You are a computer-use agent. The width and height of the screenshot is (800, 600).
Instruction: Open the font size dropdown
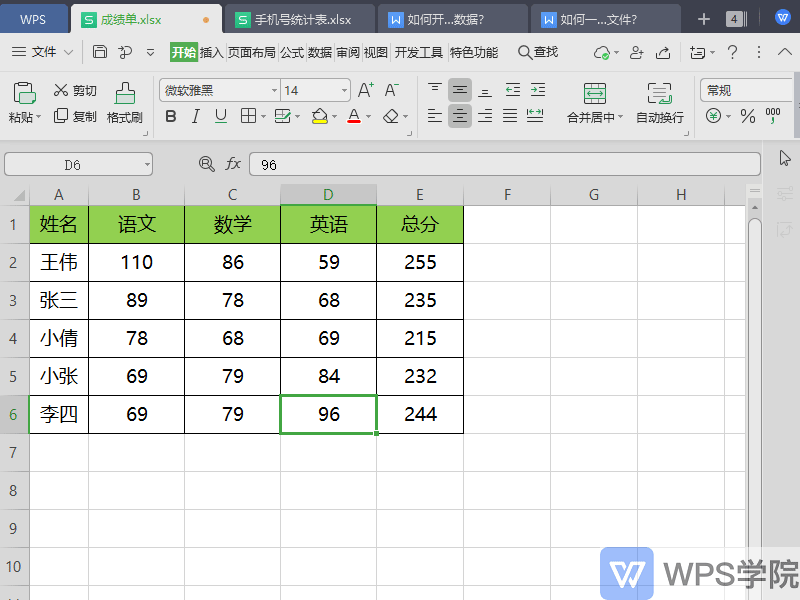point(344,90)
